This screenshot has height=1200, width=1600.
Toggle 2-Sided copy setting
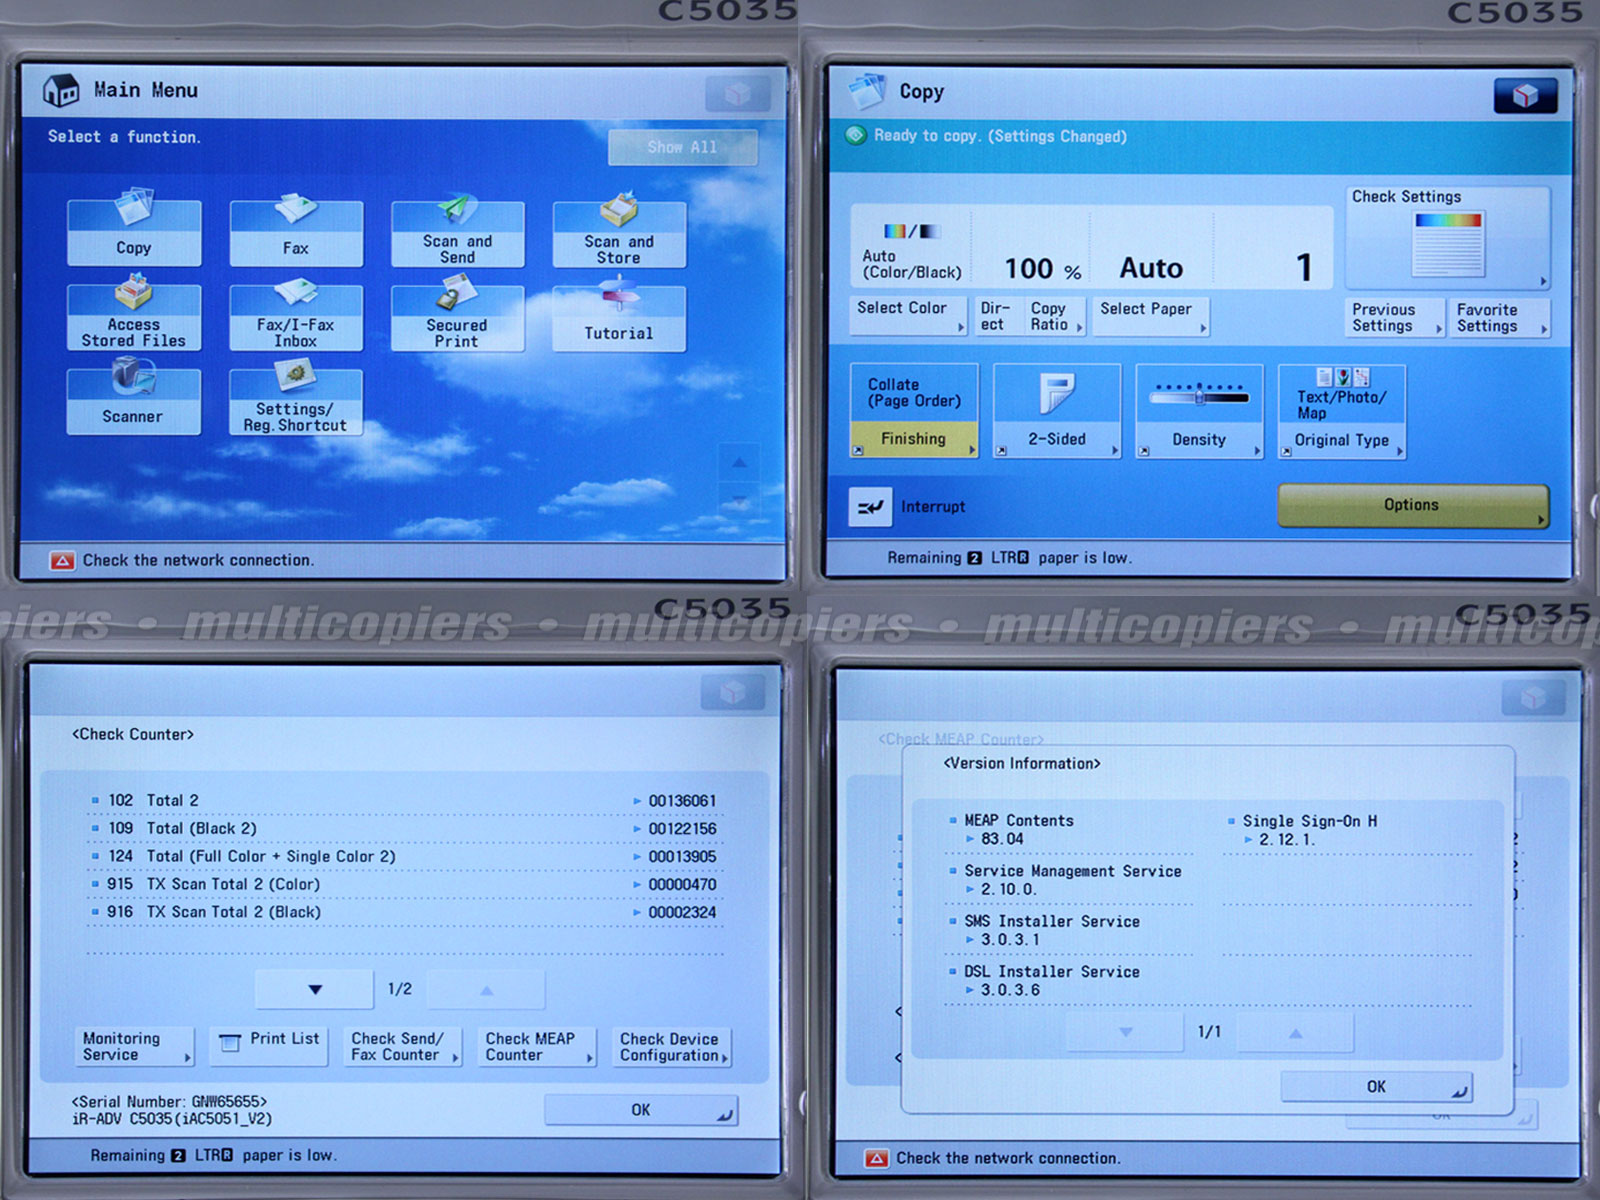1057,411
